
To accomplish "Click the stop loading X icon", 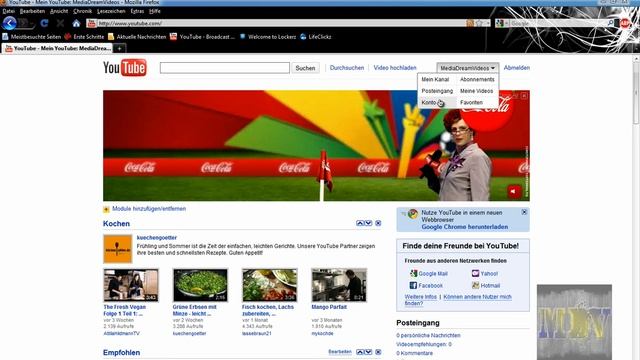I will click(60, 23).
